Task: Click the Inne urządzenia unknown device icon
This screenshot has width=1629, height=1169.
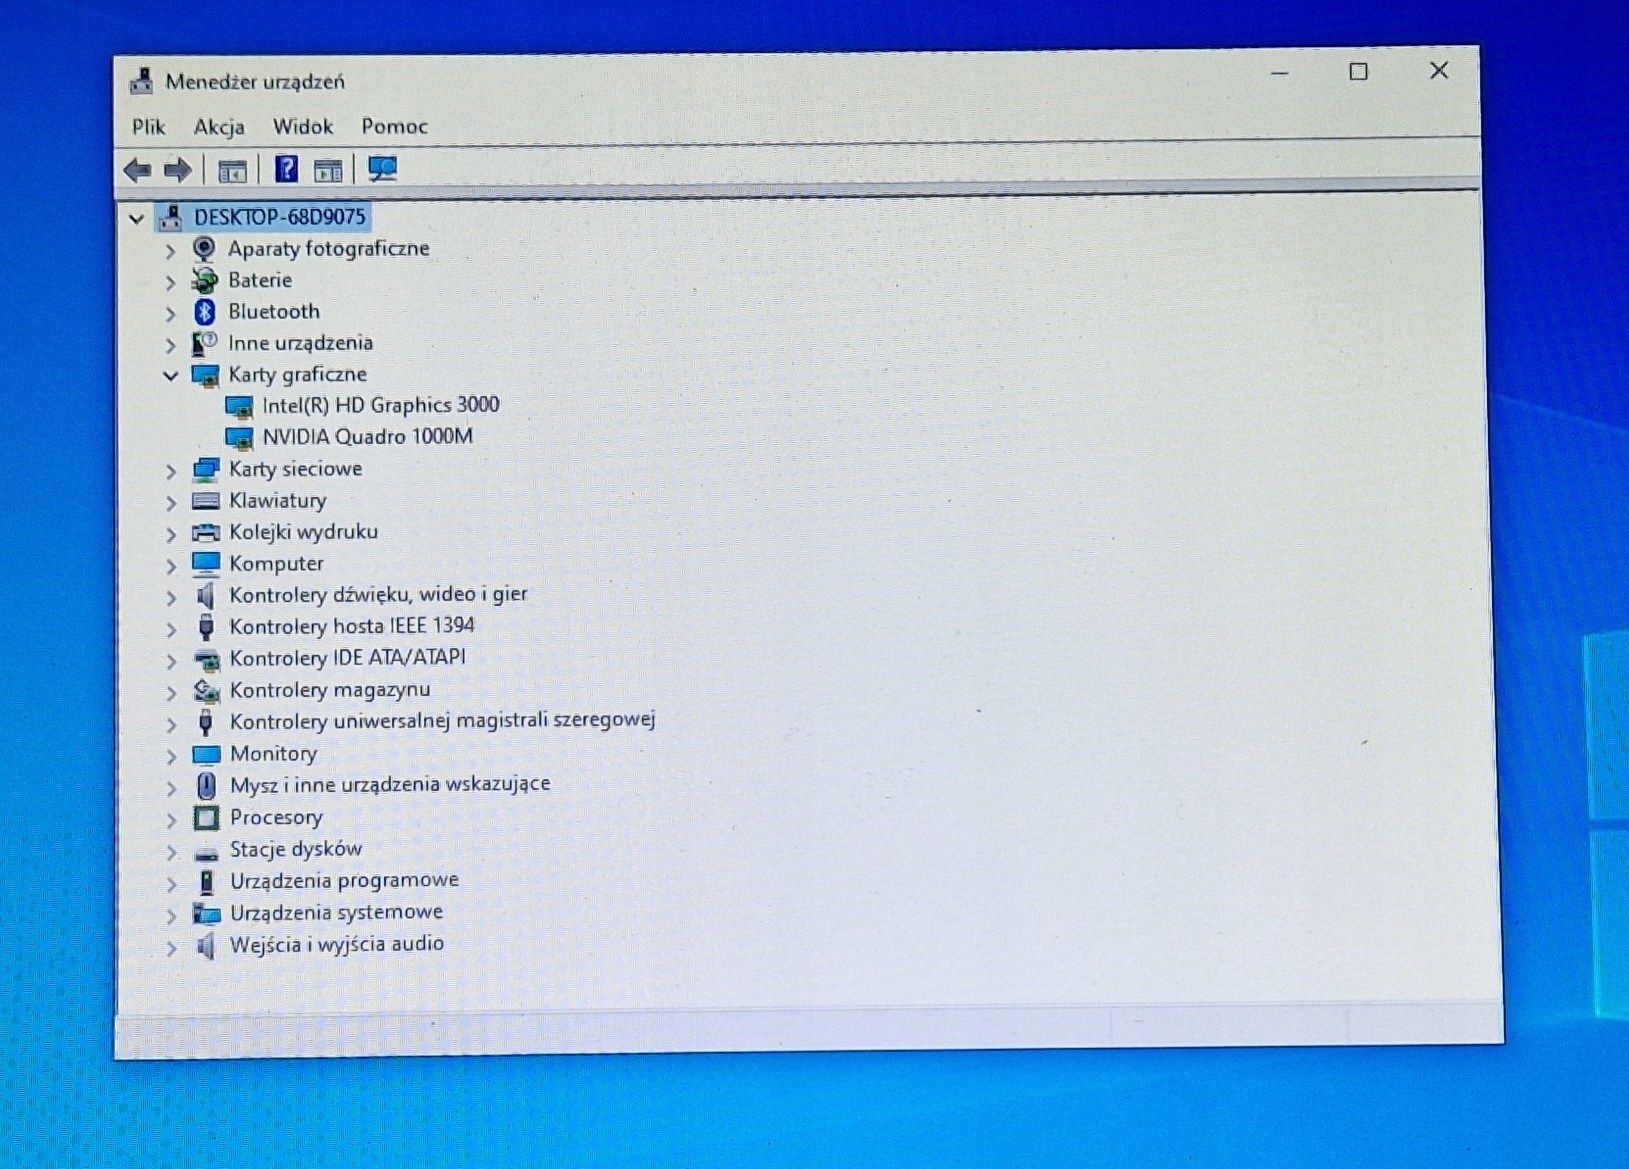Action: [204, 343]
